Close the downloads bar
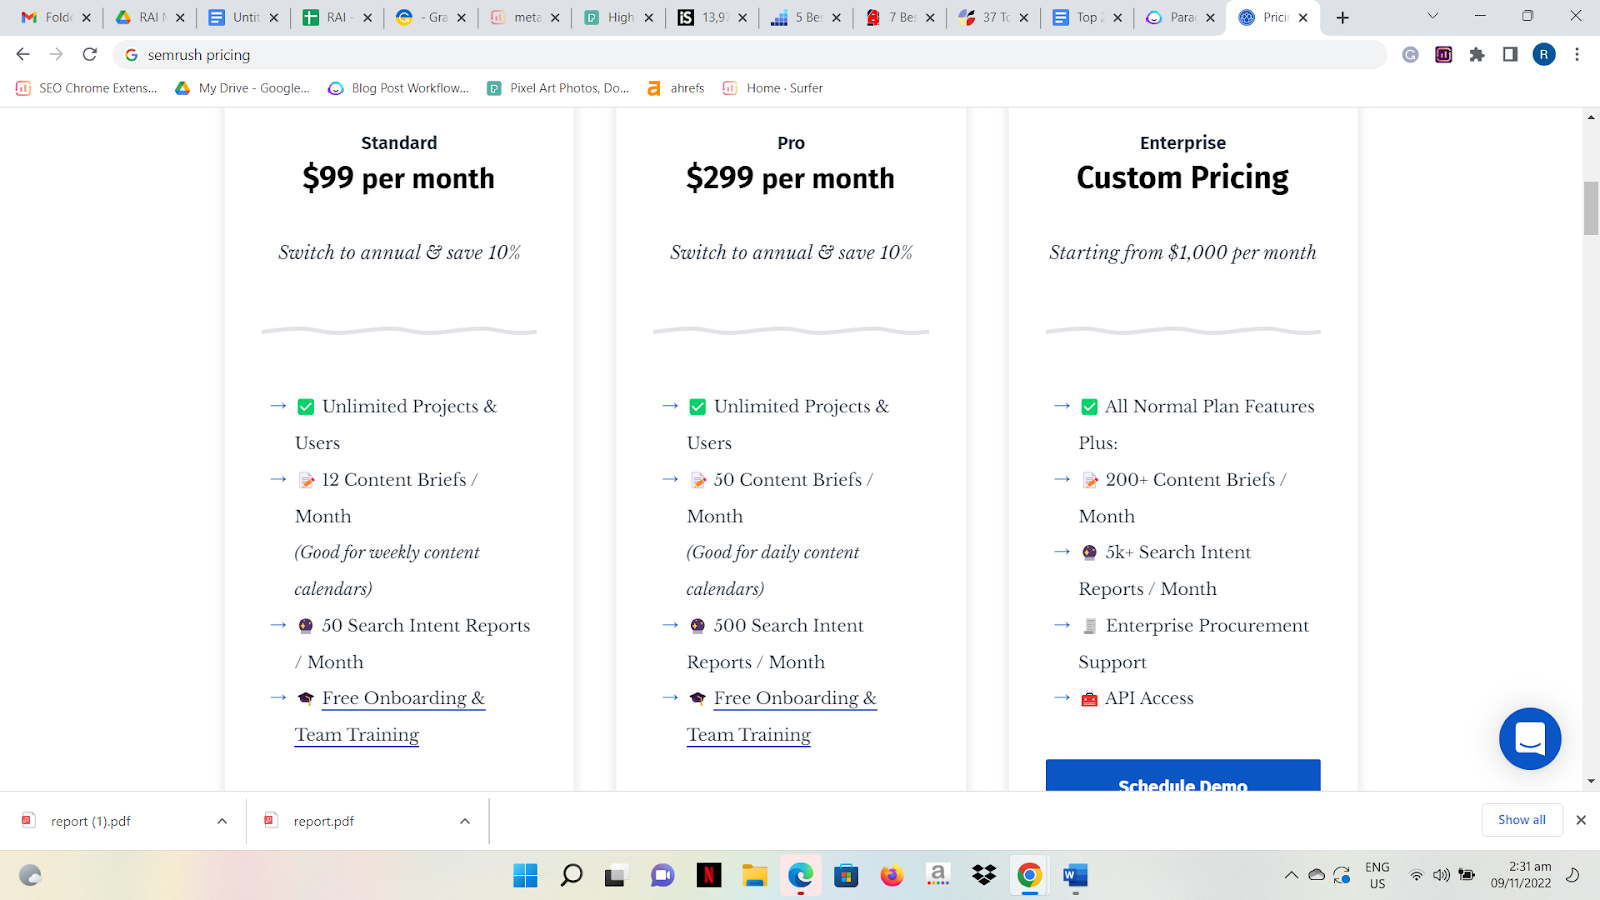The image size is (1600, 900). tap(1581, 820)
